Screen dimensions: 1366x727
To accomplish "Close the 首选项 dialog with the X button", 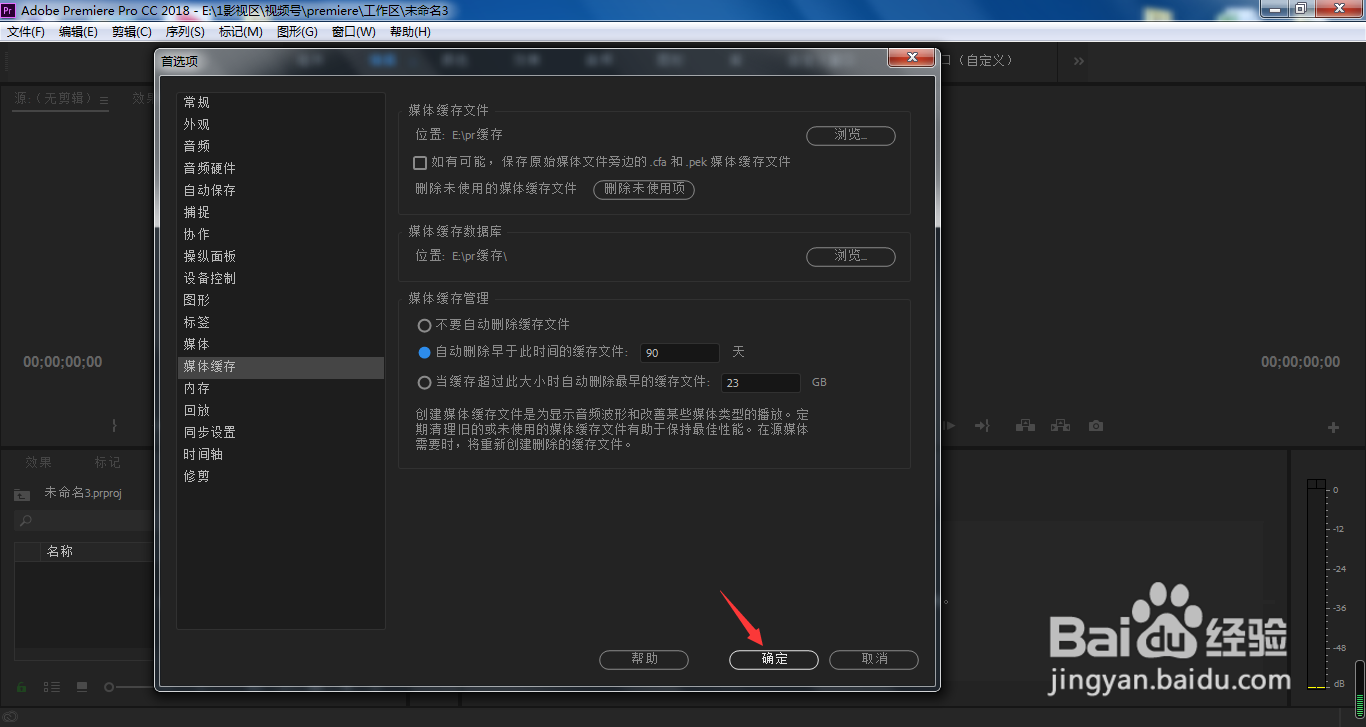I will coord(911,59).
